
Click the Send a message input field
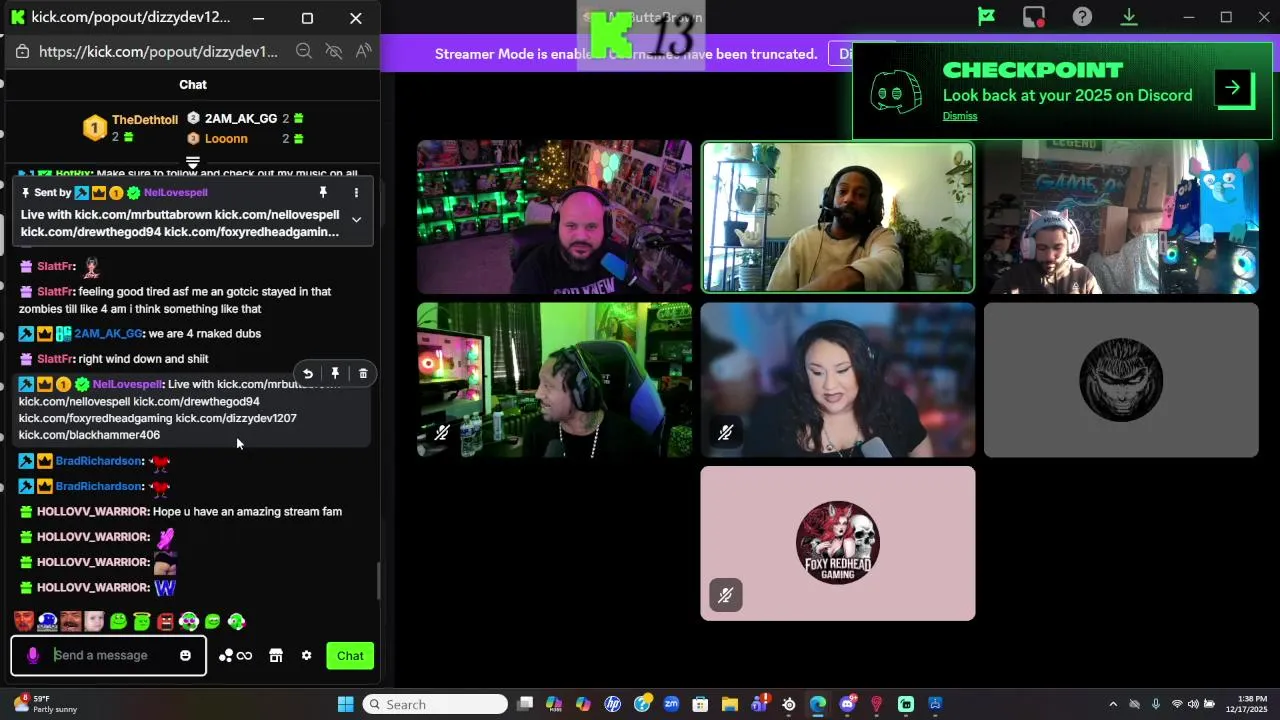point(109,656)
